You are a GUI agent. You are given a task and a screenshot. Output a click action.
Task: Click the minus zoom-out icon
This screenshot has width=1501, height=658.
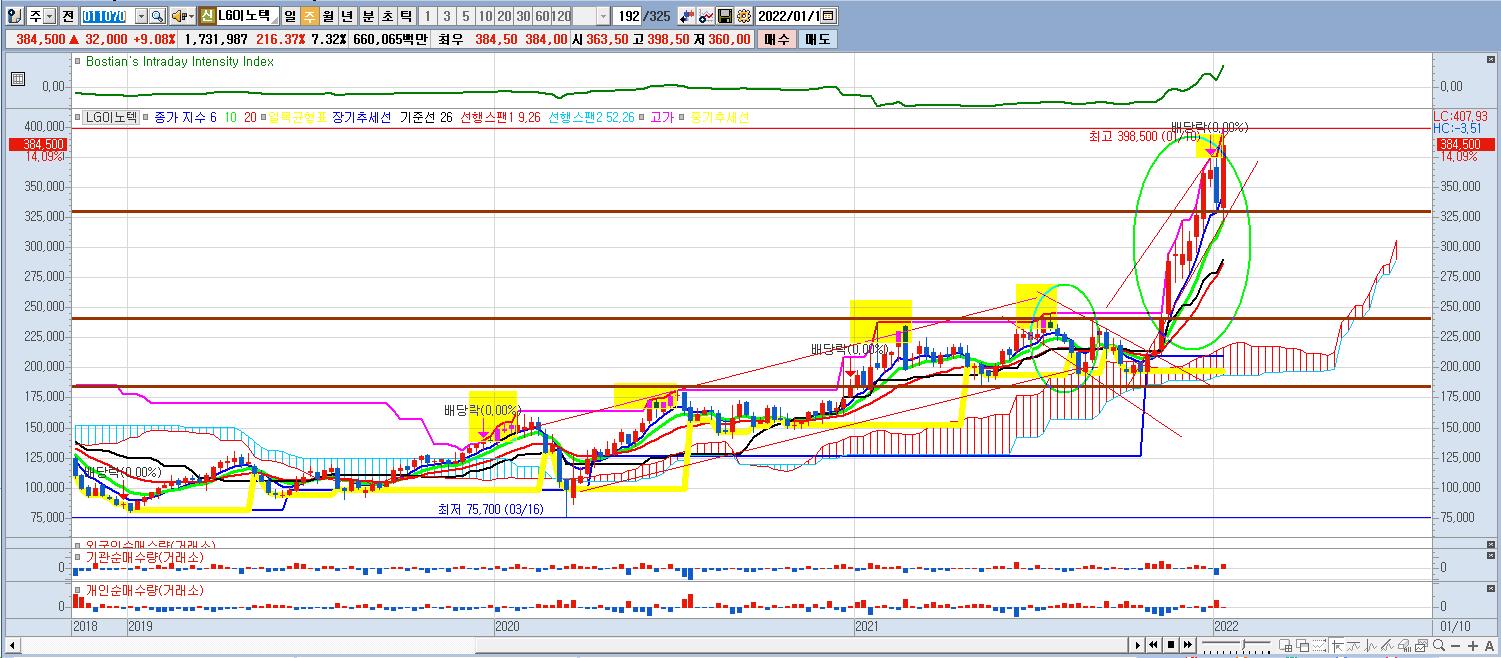[1455, 646]
